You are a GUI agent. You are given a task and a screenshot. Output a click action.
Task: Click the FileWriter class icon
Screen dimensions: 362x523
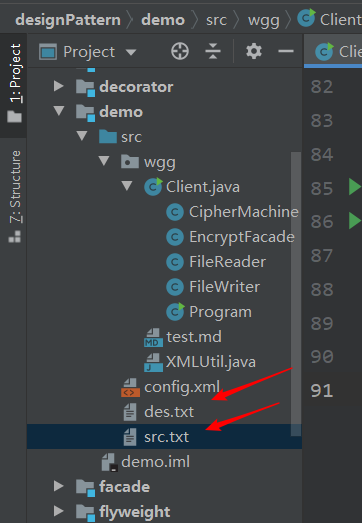point(175,287)
